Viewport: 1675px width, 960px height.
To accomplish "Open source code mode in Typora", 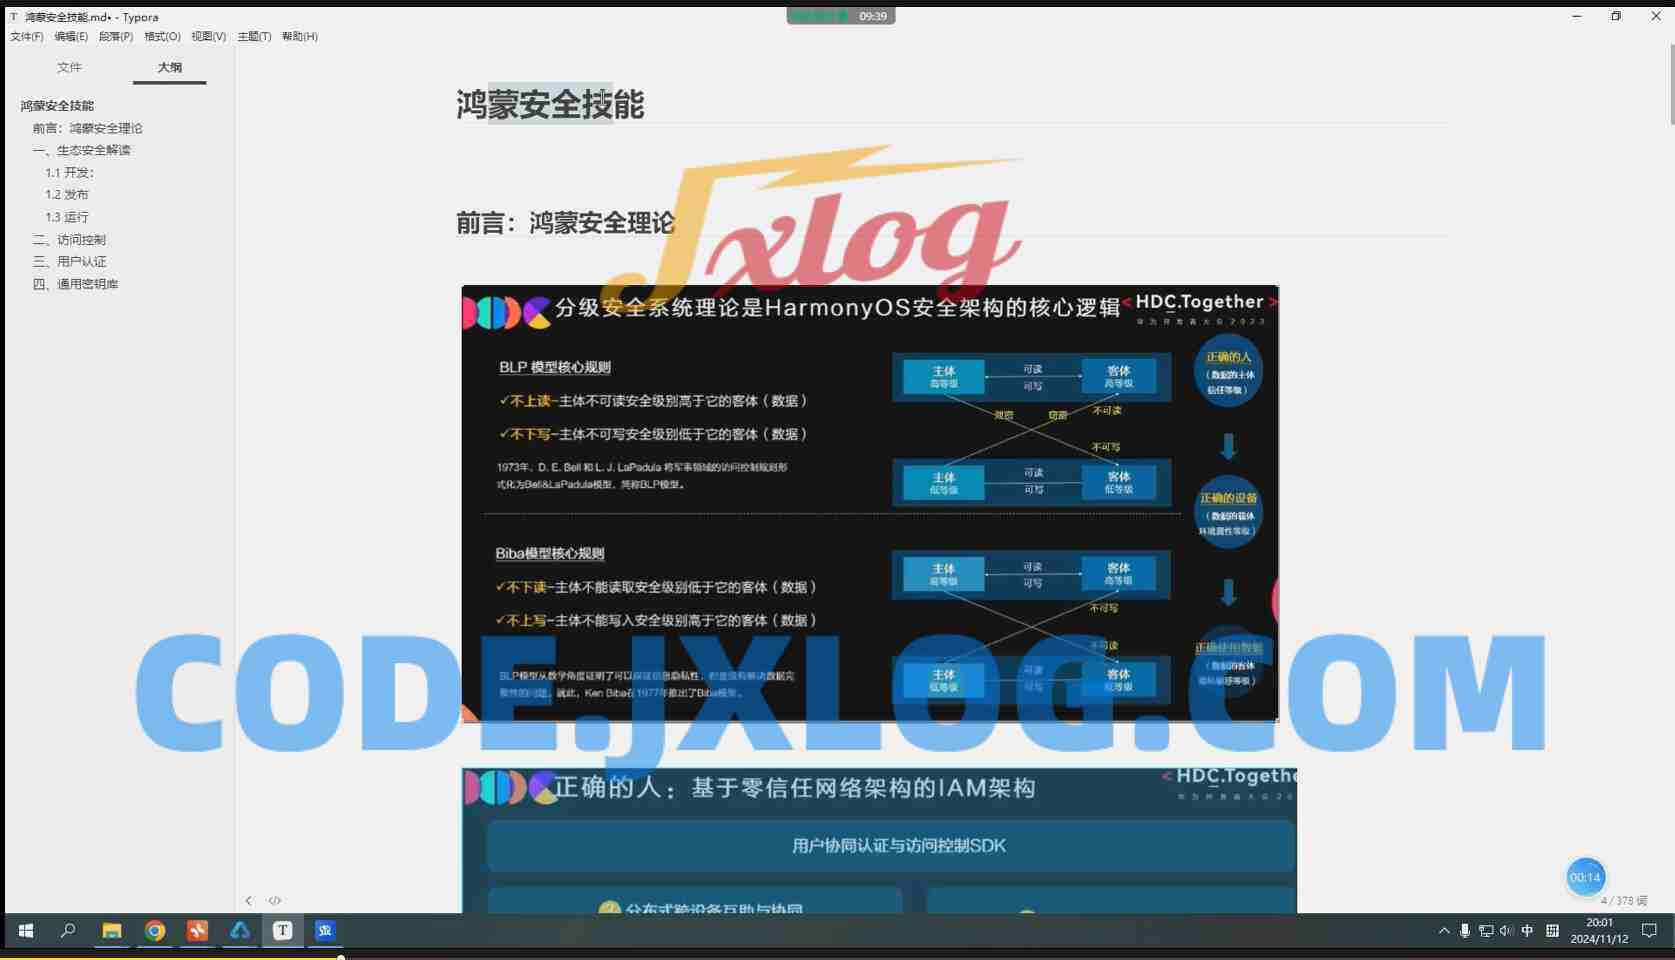I will click(275, 900).
